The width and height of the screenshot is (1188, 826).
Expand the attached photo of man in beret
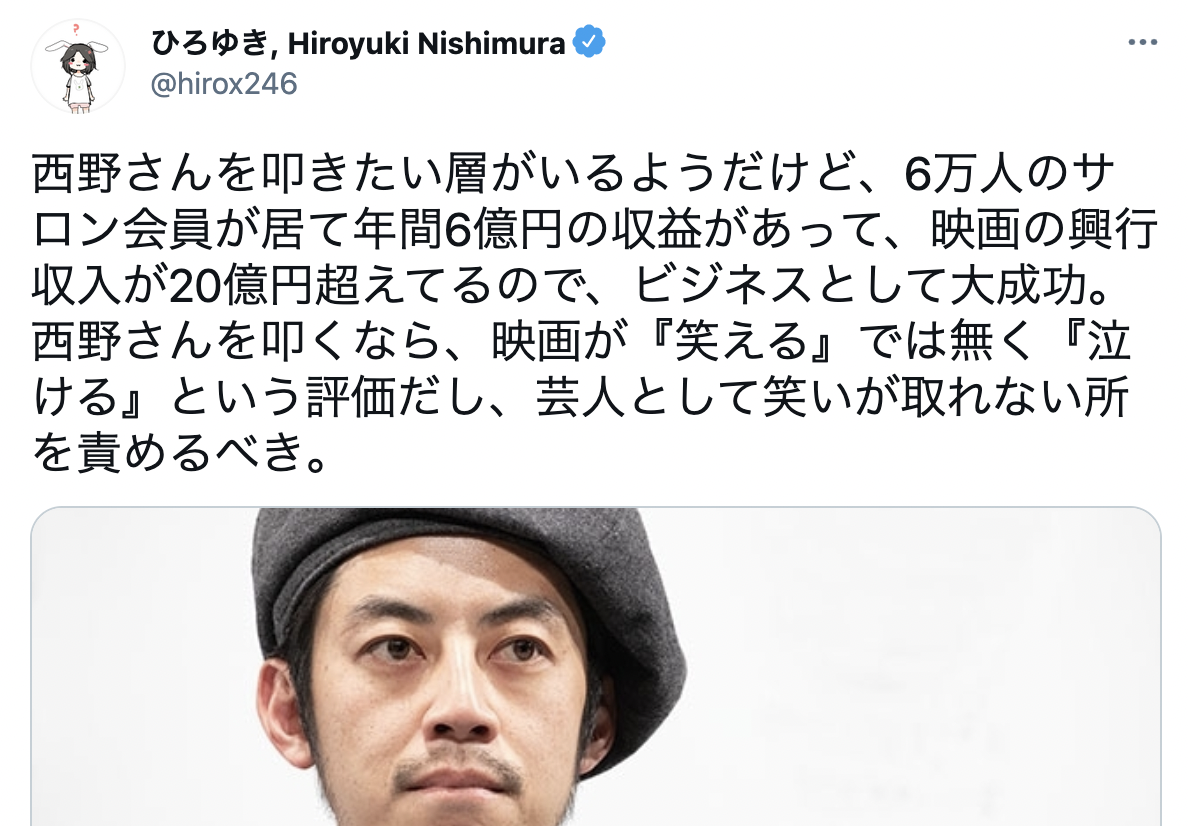pyautogui.click(x=596, y=667)
